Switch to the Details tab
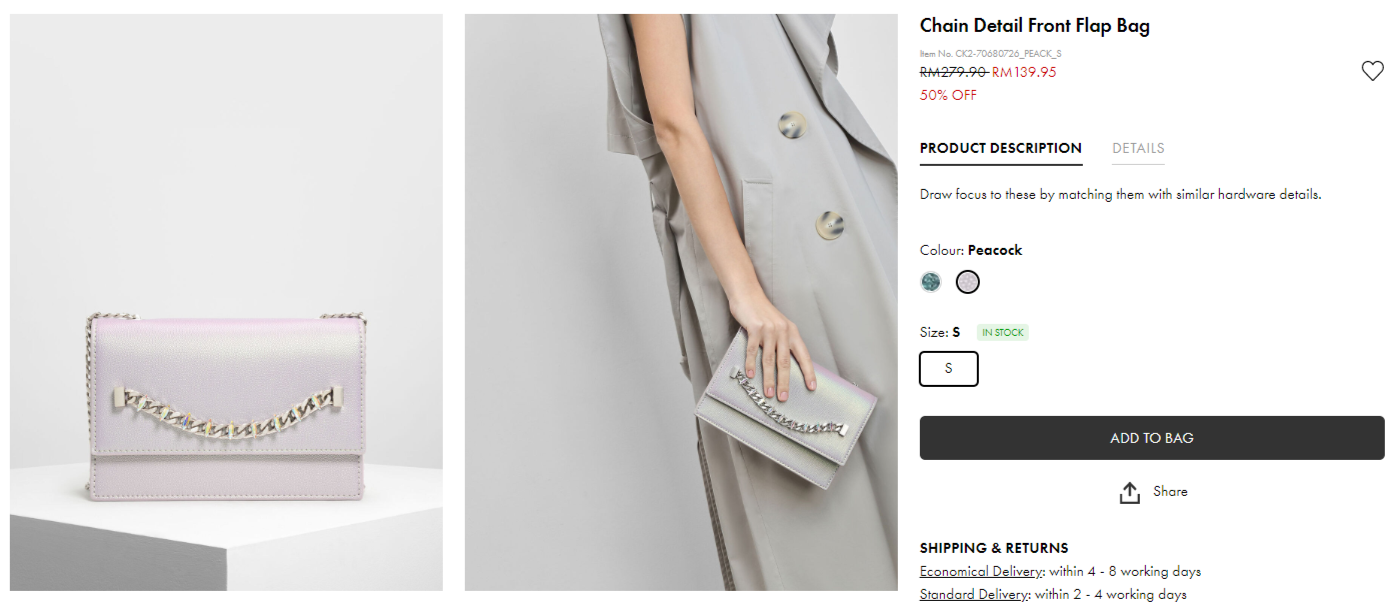 click(1138, 148)
